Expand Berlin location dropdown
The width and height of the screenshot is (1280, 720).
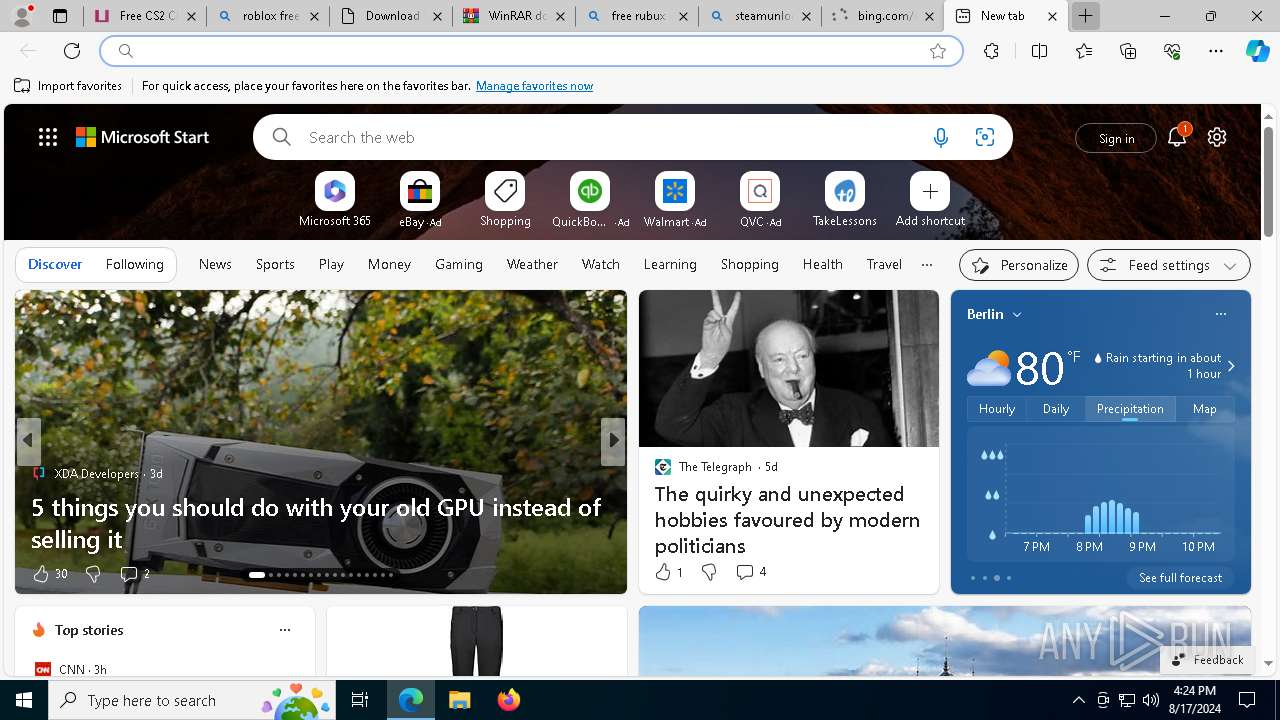tap(1017, 314)
